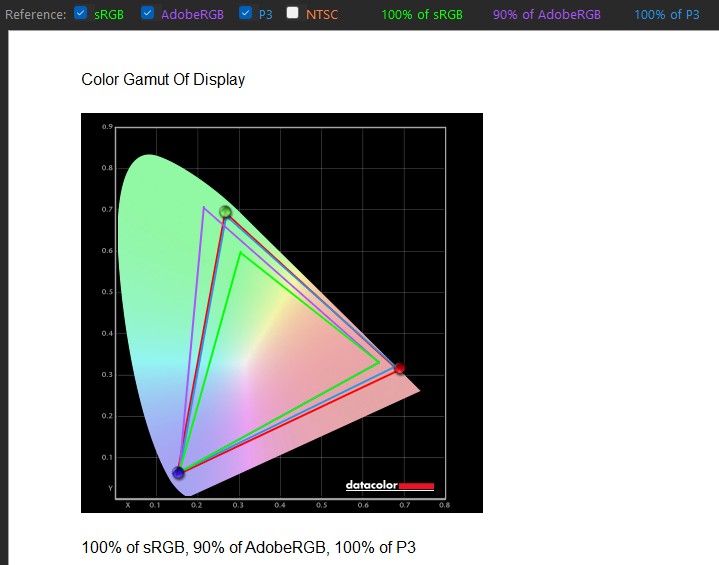This screenshot has width=719, height=565.
Task: Click the sRGB green label text
Action: (x=109, y=15)
